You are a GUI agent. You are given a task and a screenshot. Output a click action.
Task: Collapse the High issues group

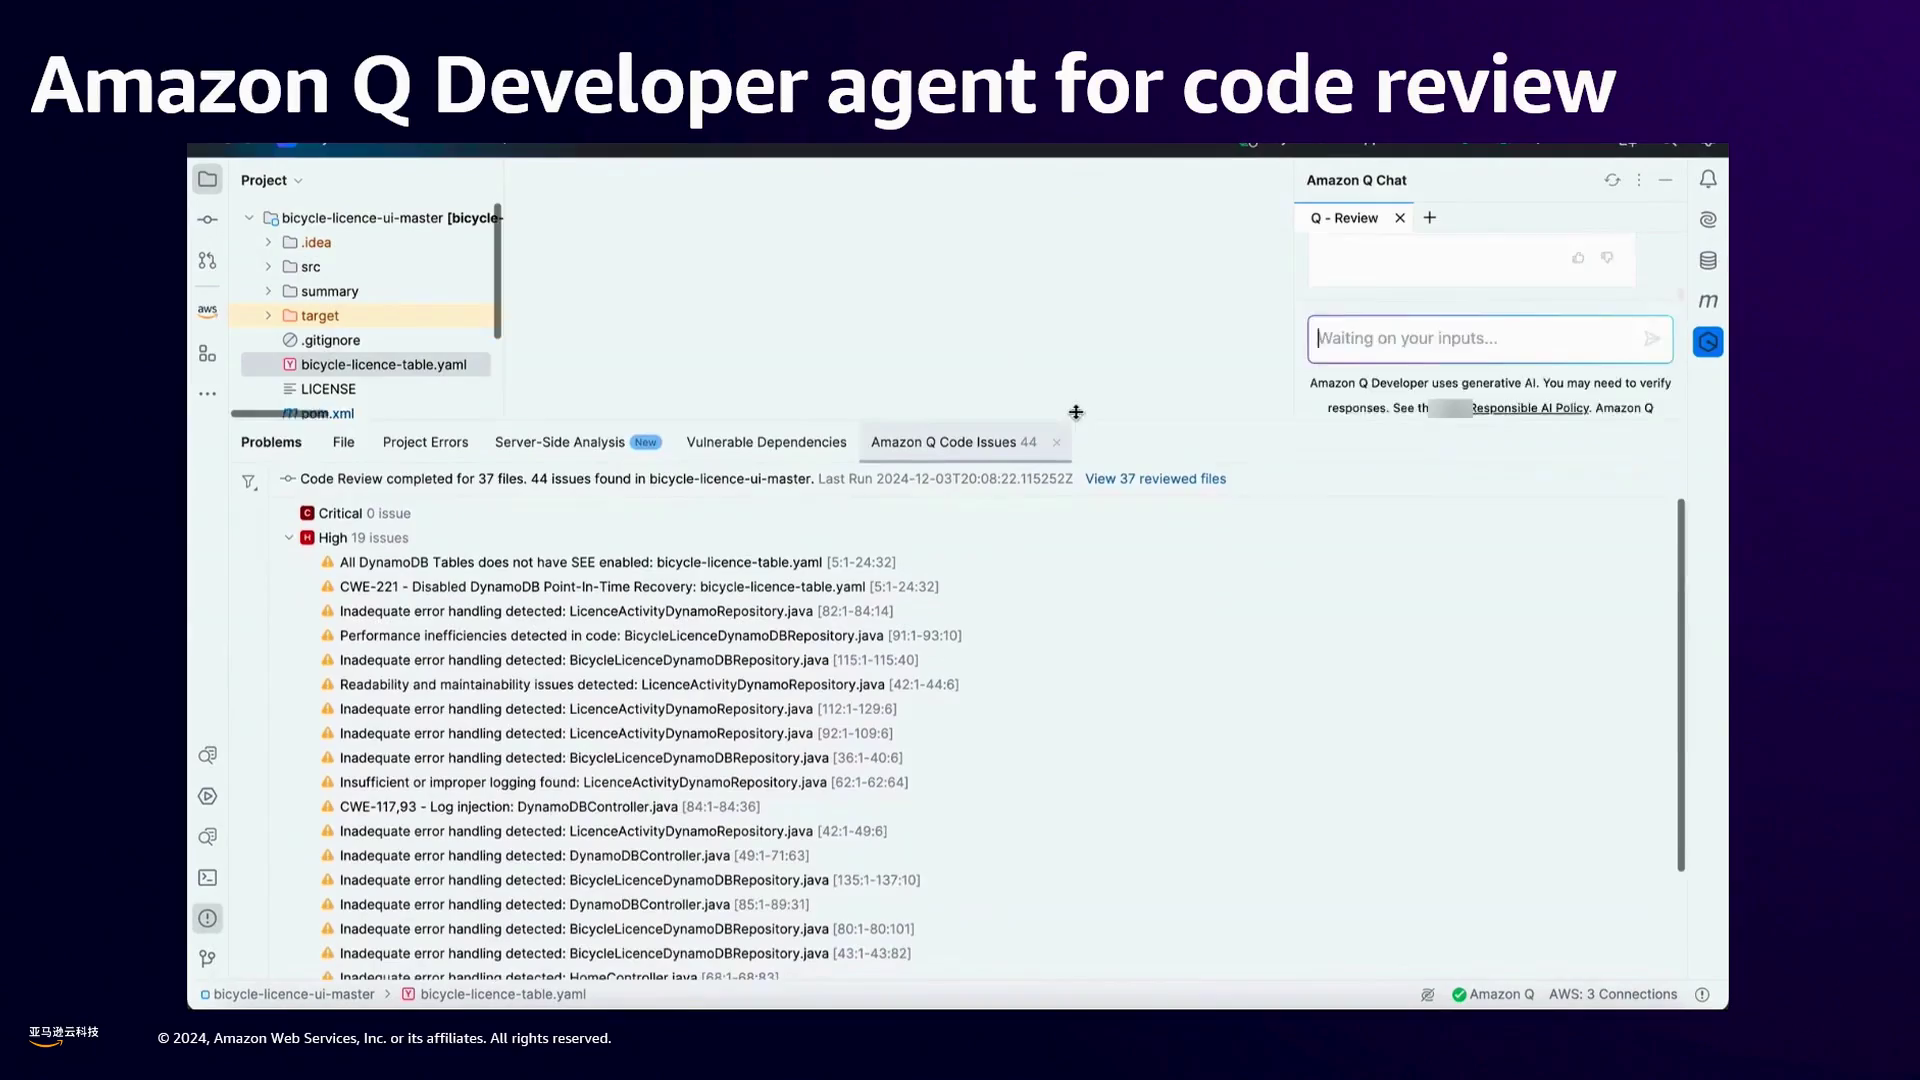289,538
